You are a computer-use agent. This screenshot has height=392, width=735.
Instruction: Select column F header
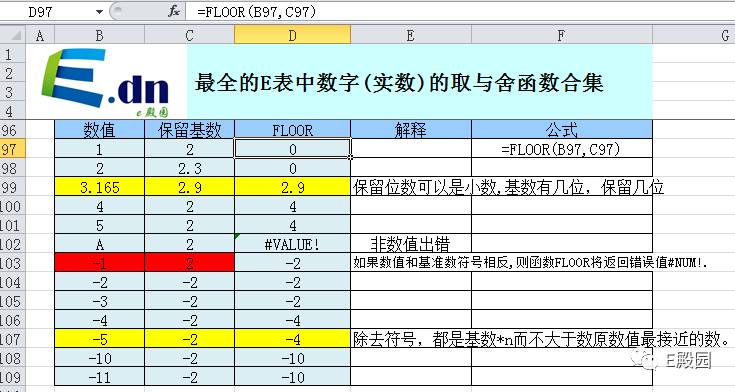[562, 35]
